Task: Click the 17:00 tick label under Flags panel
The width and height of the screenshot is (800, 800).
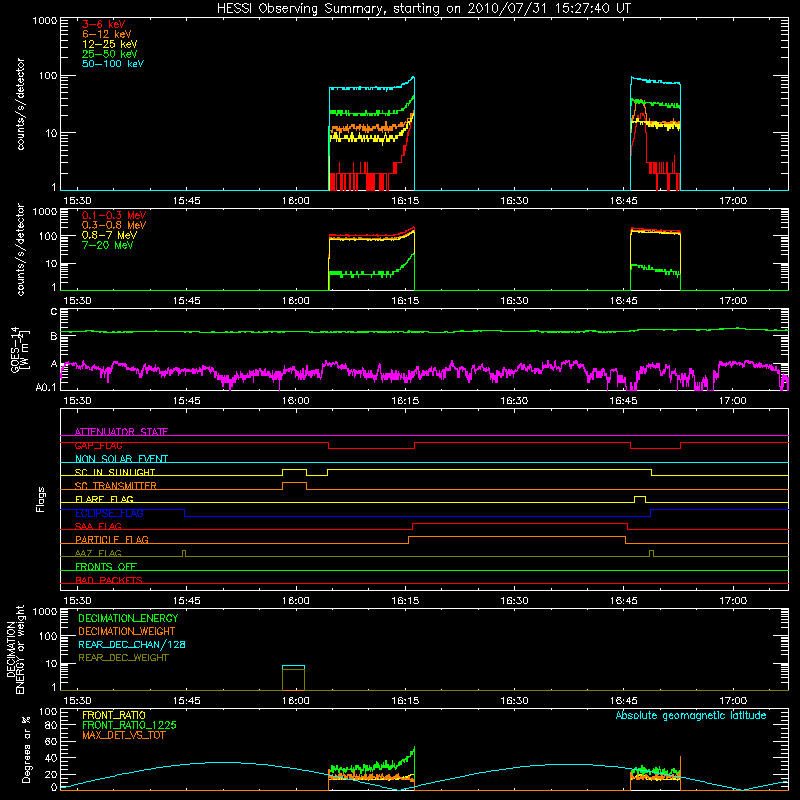Action: point(733,601)
